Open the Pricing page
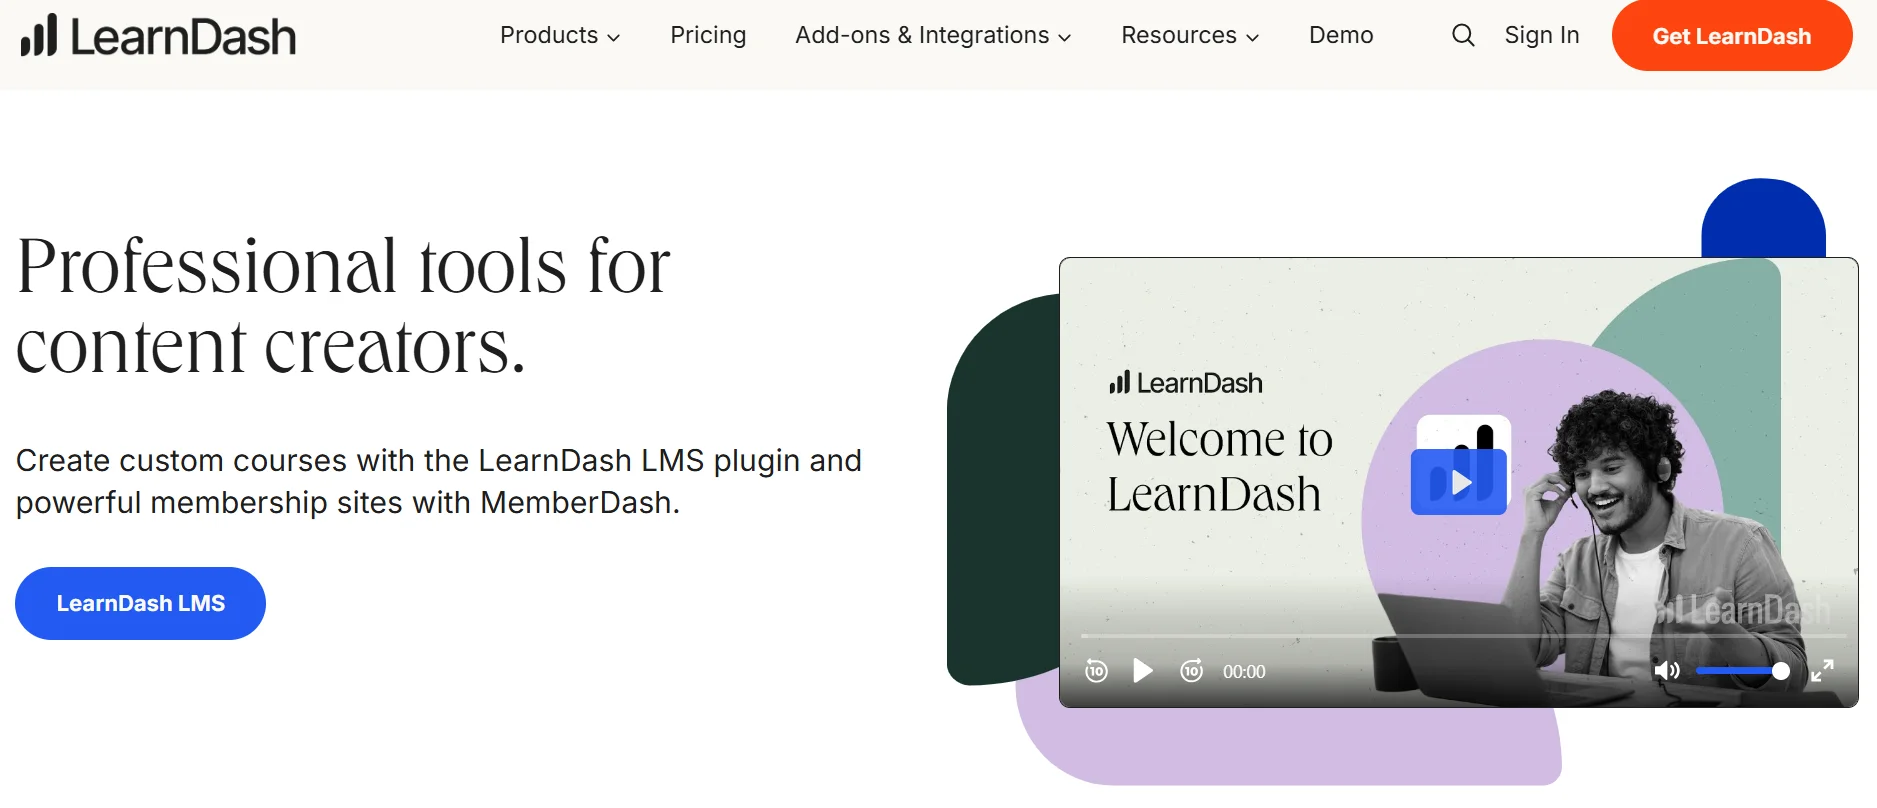The width and height of the screenshot is (1877, 808). coord(708,36)
